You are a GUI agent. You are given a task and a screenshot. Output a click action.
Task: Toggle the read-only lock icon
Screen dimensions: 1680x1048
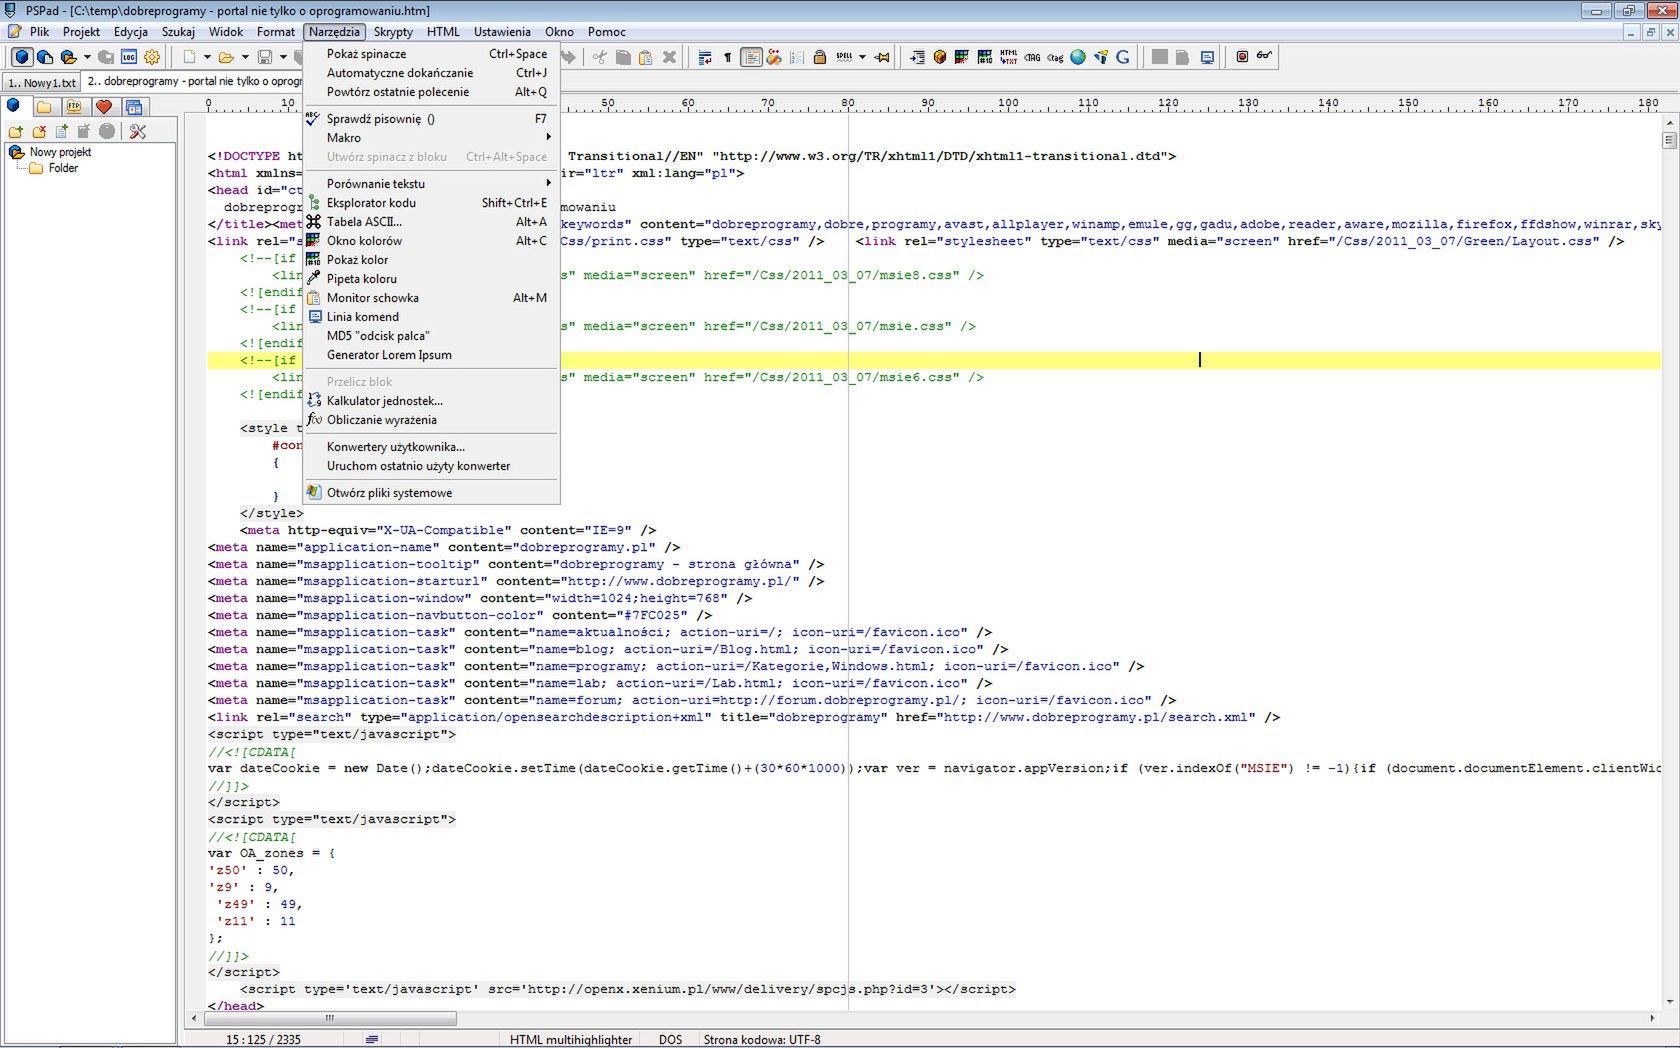820,57
